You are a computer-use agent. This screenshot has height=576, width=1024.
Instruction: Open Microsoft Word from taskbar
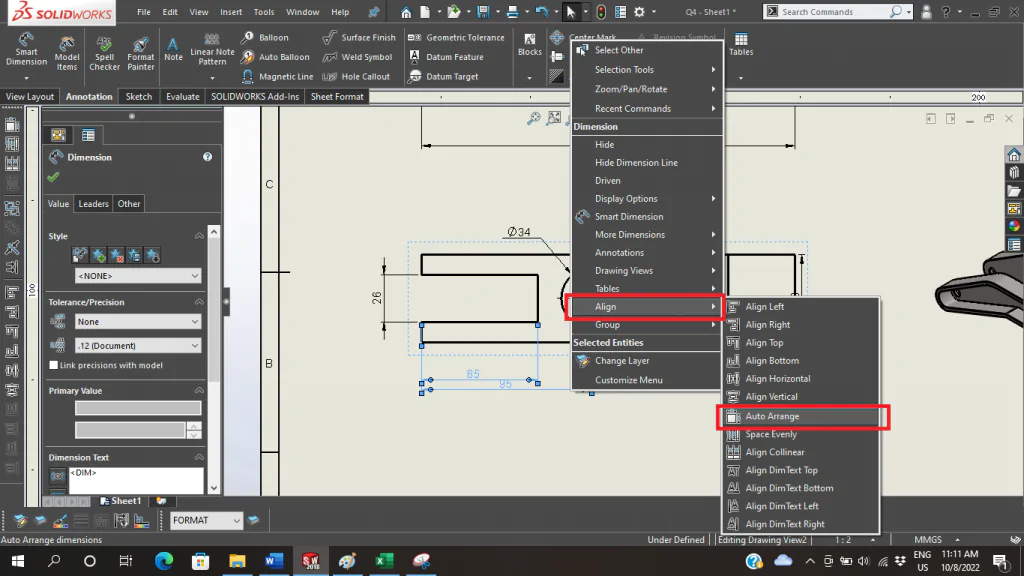[x=274, y=561]
